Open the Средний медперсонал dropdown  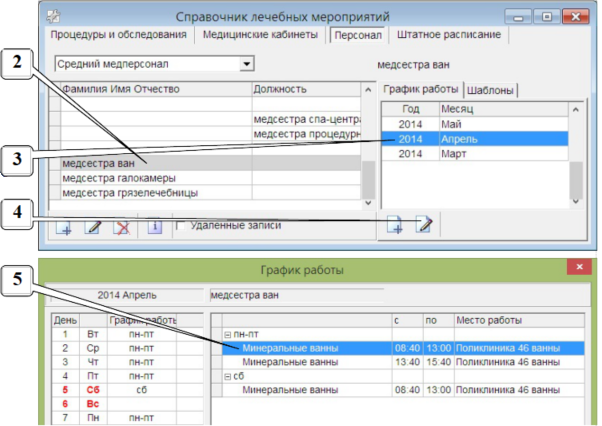point(247,65)
